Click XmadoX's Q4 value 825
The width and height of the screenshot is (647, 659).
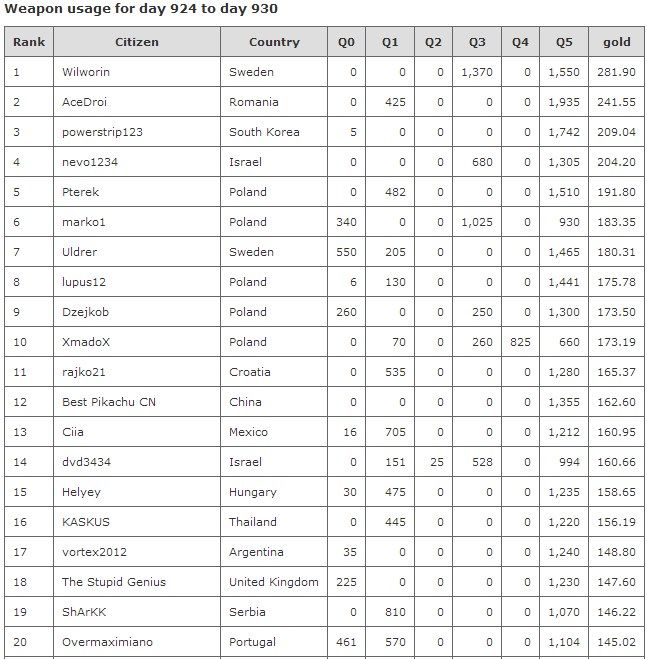tap(520, 342)
